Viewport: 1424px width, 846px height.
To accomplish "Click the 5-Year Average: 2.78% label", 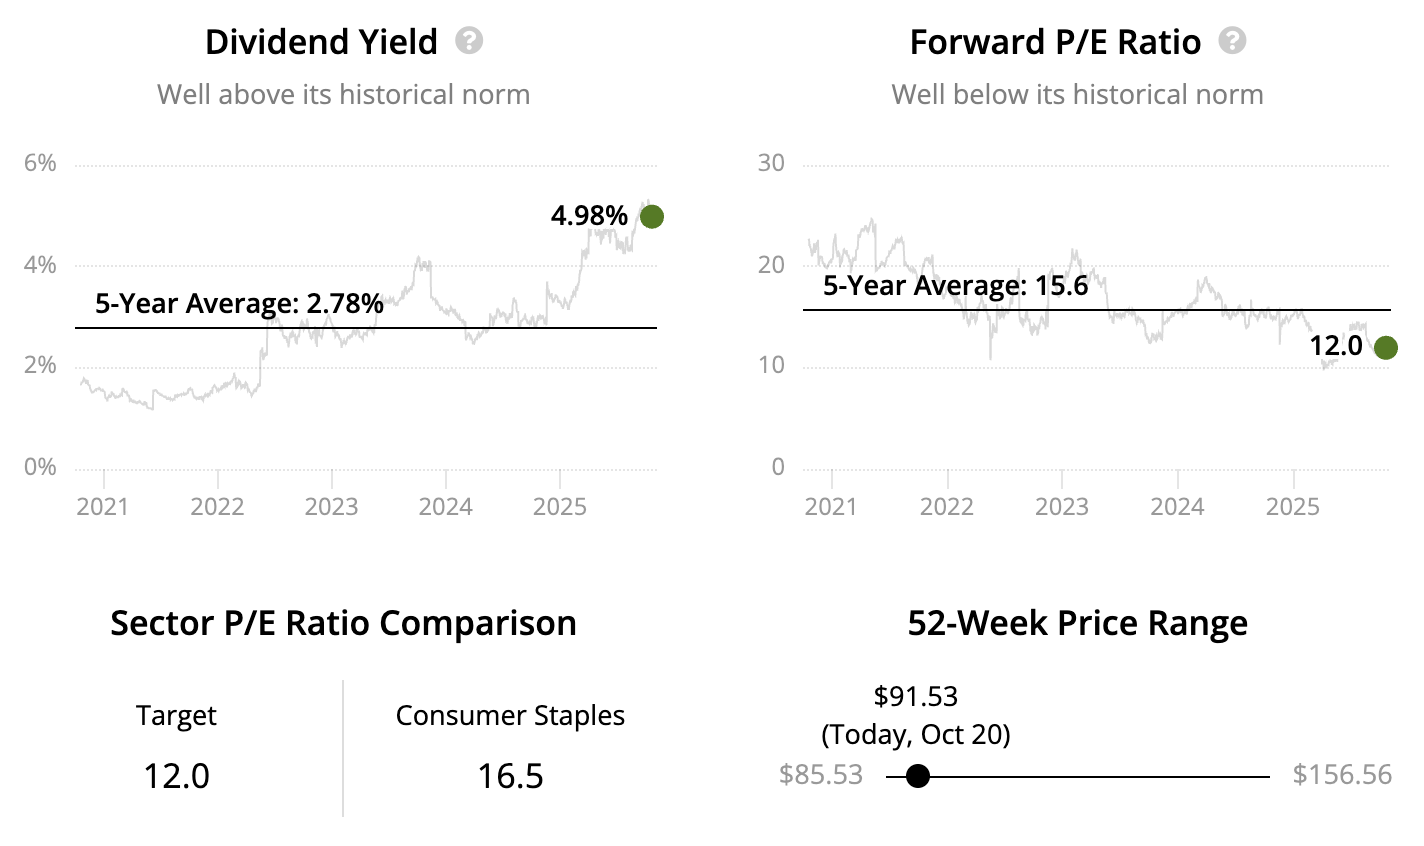I will (x=239, y=303).
